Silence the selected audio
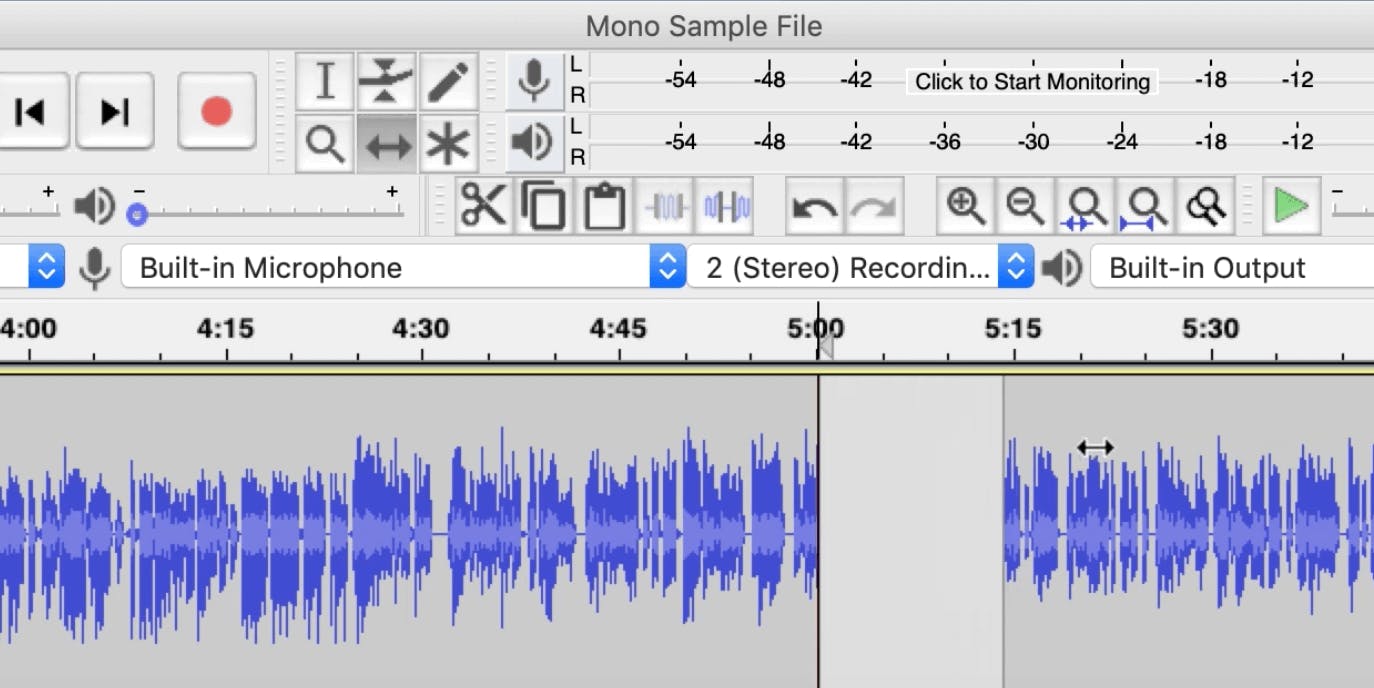Image resolution: width=1374 pixels, height=688 pixels. pyautogui.click(x=724, y=205)
